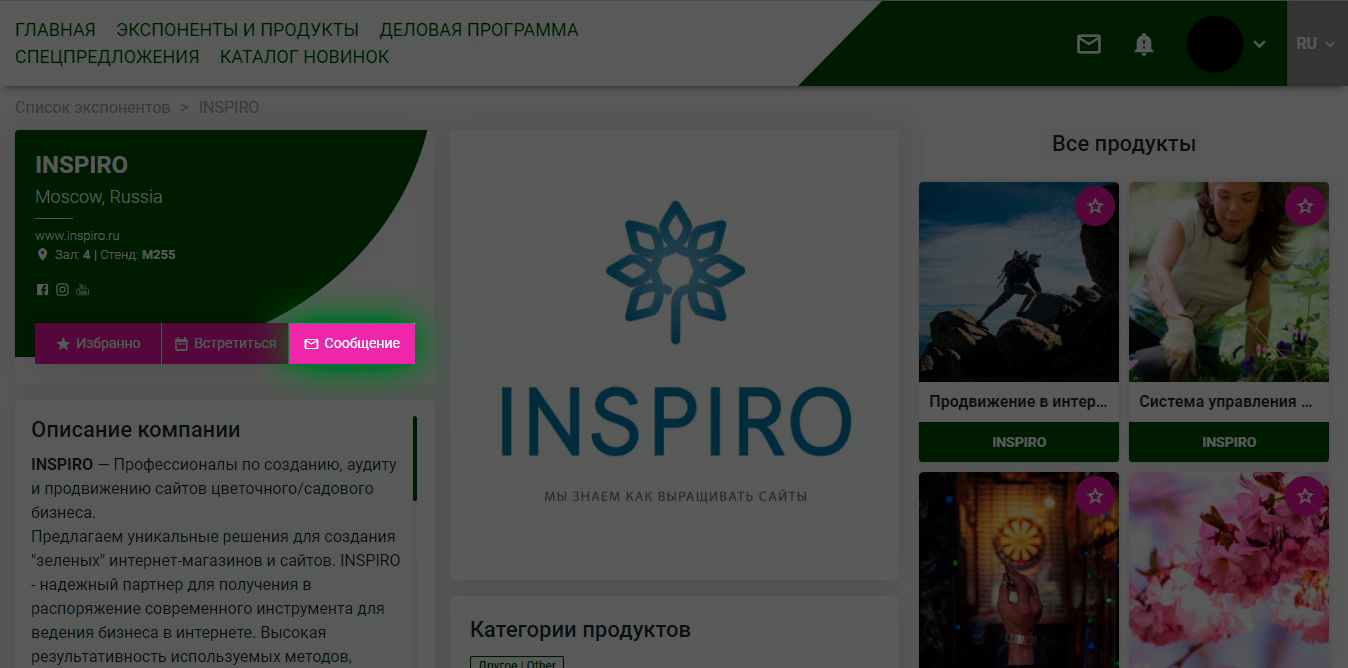Click the description panel scrollbar

pos(415,459)
